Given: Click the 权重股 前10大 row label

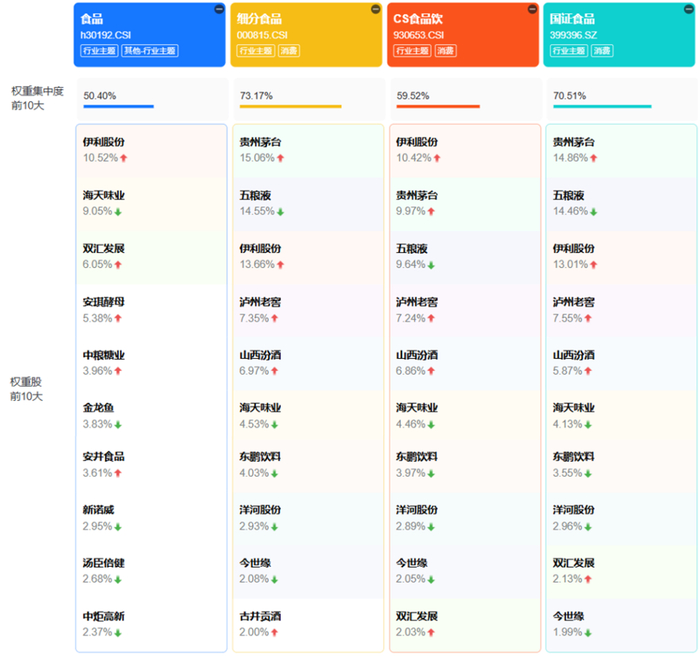Looking at the screenshot, I should click(26, 389).
